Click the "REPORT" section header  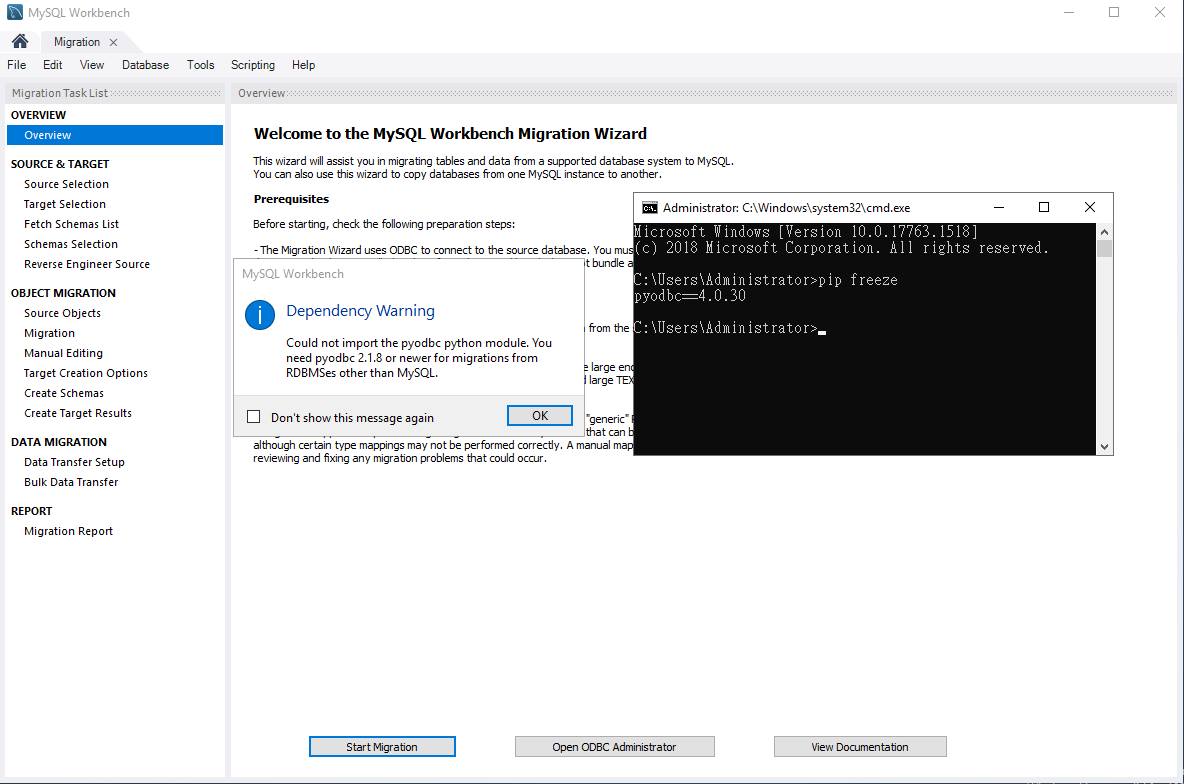point(32,511)
